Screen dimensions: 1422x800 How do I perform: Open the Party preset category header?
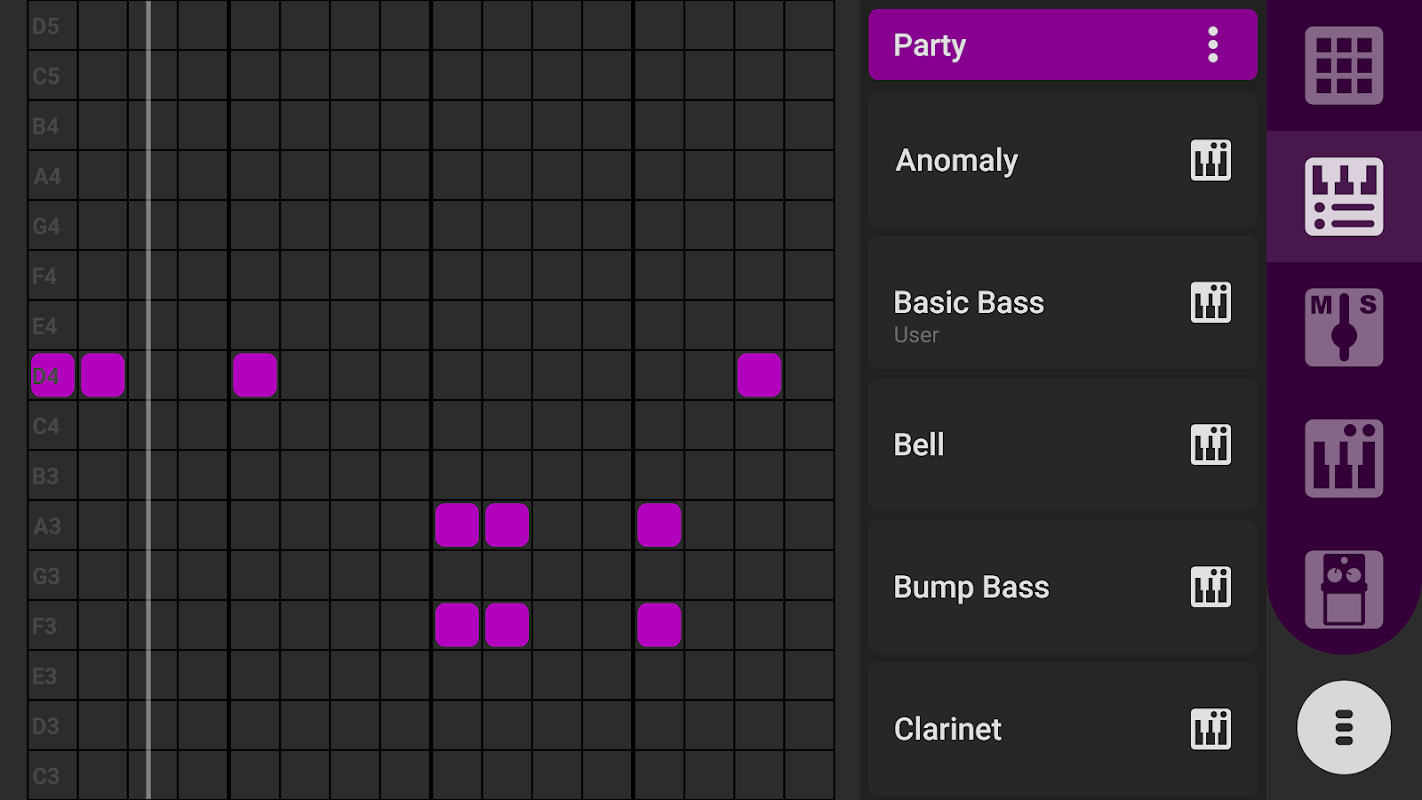(x=1030, y=45)
